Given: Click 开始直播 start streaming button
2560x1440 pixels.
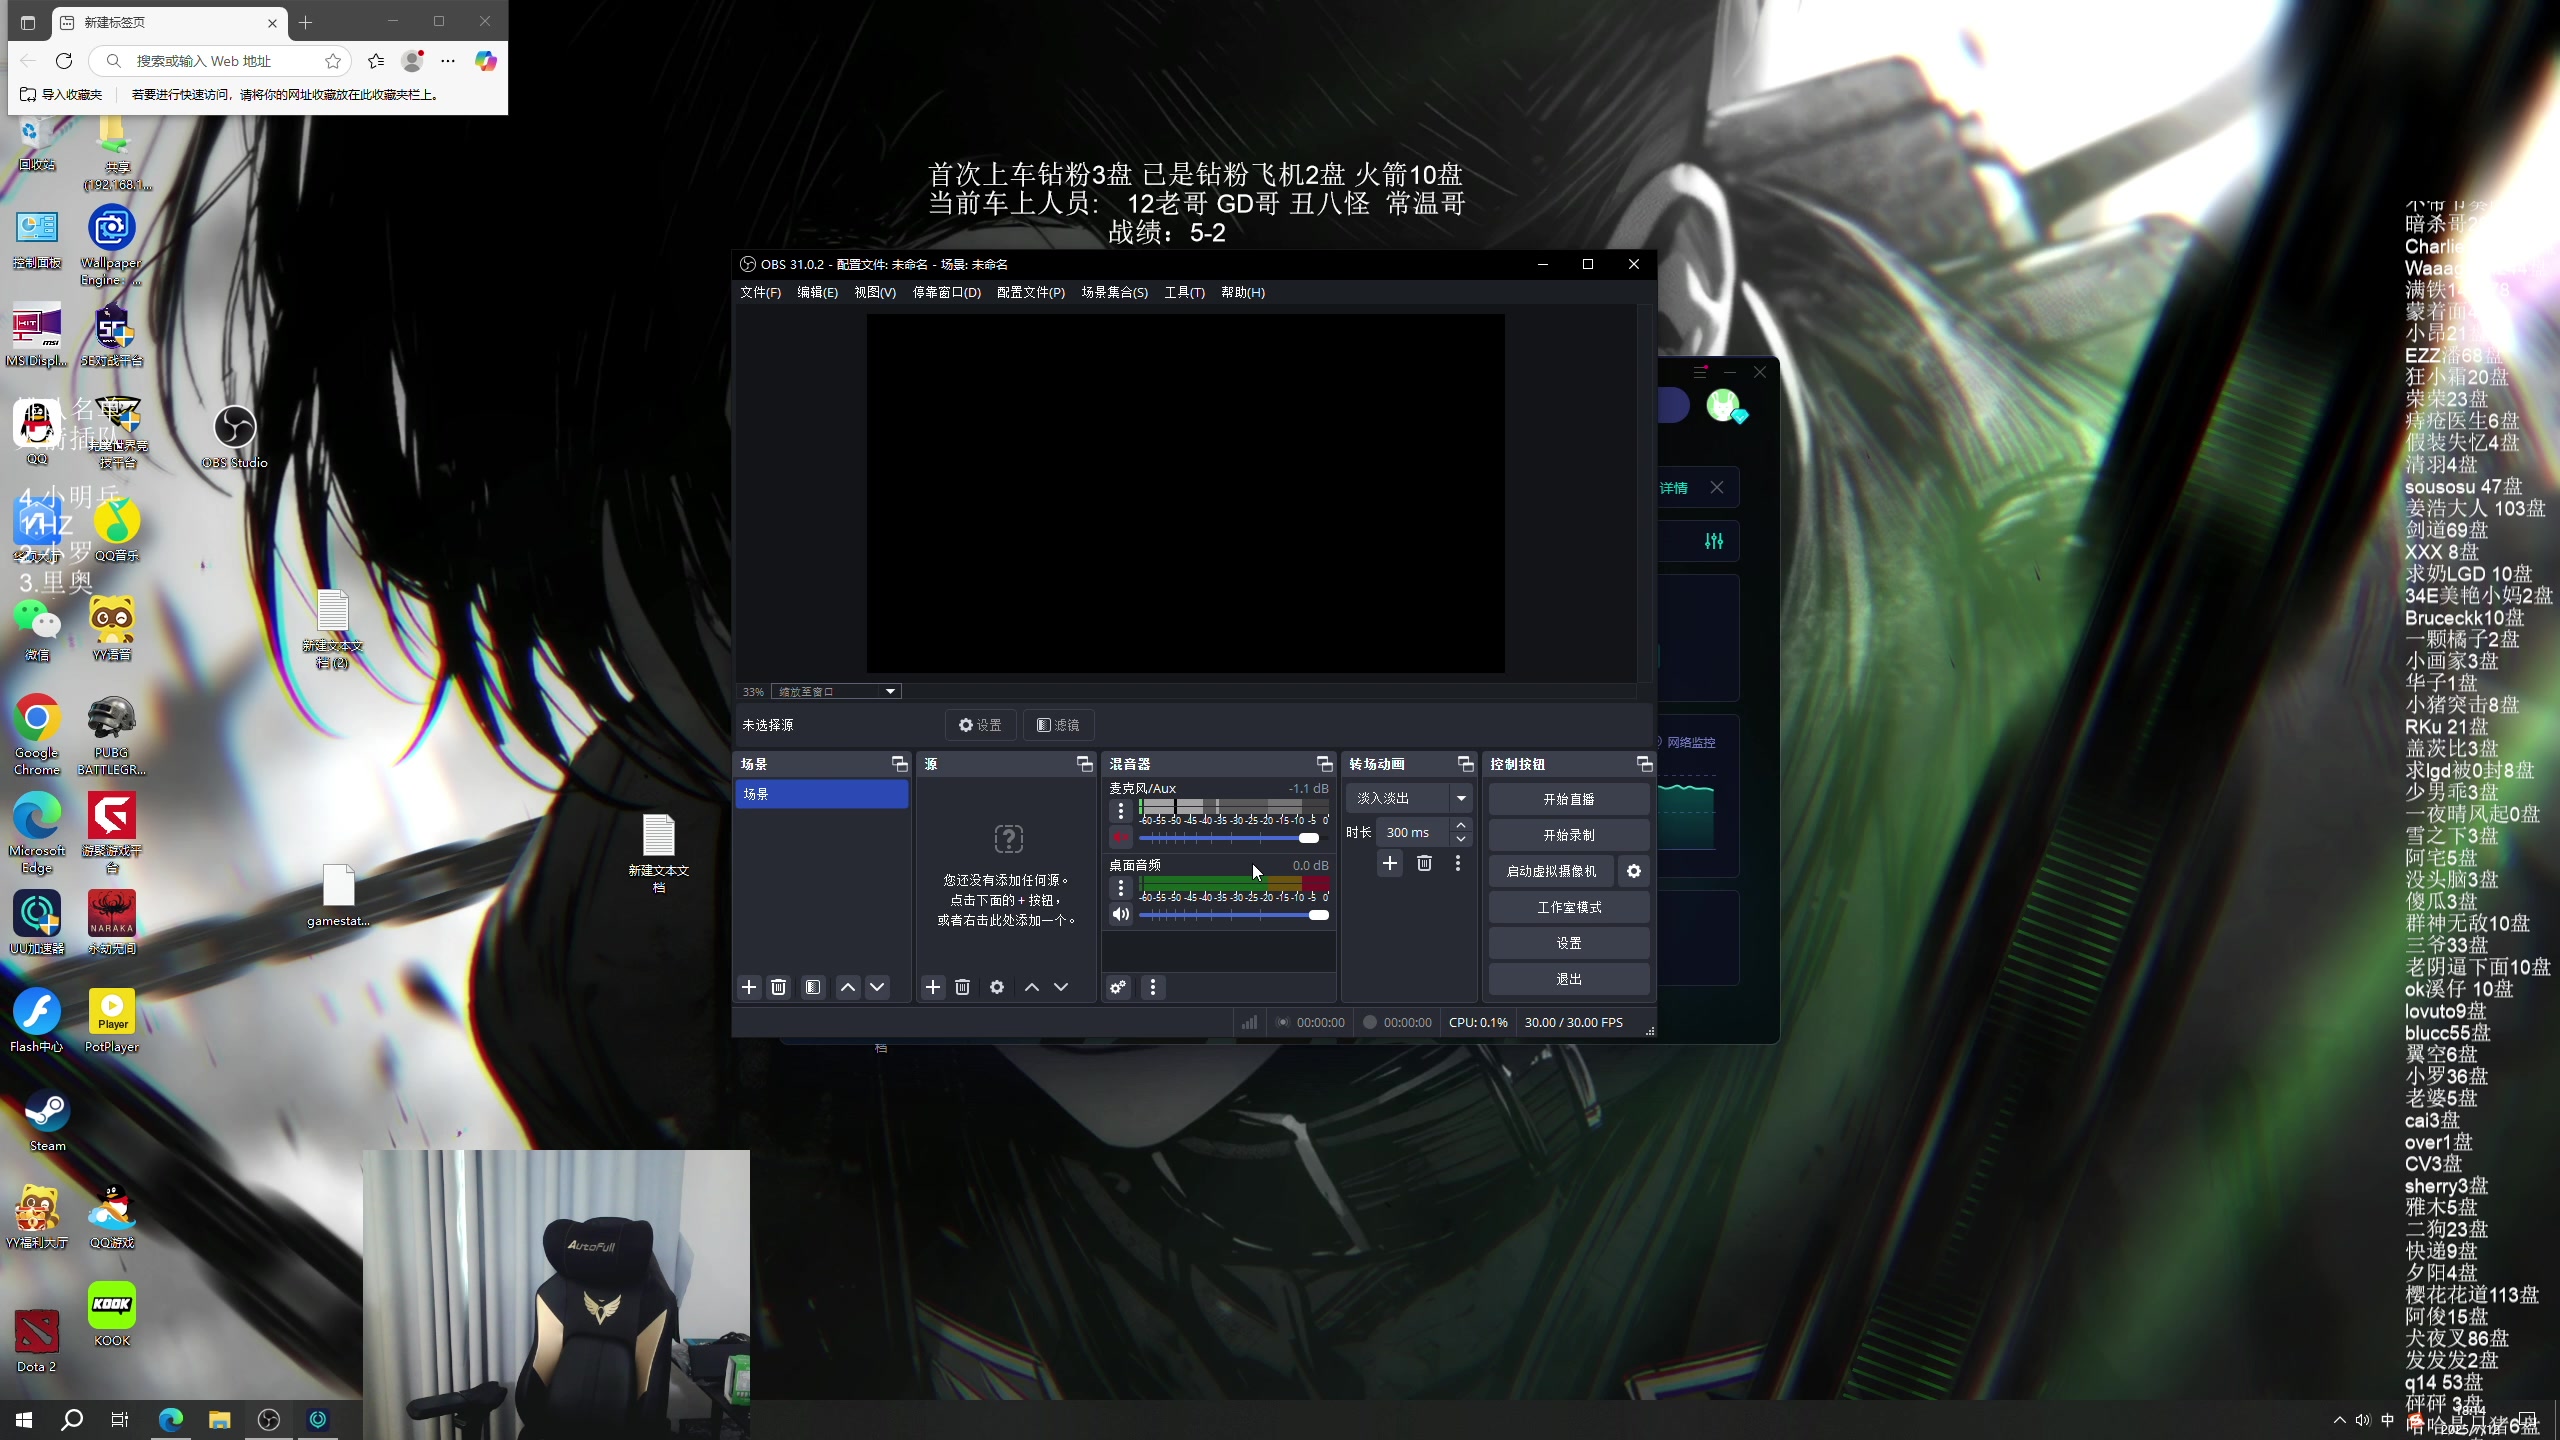Looking at the screenshot, I should click(1569, 799).
